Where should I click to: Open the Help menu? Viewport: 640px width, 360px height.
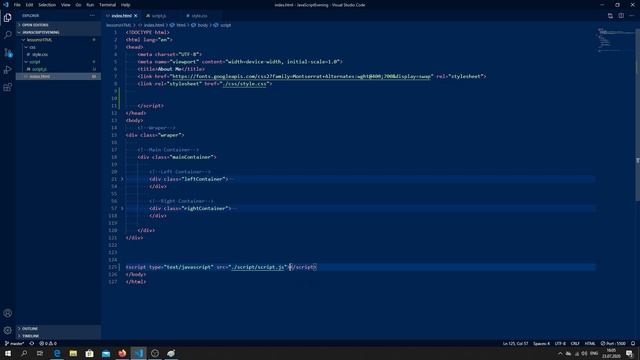click(125, 5)
